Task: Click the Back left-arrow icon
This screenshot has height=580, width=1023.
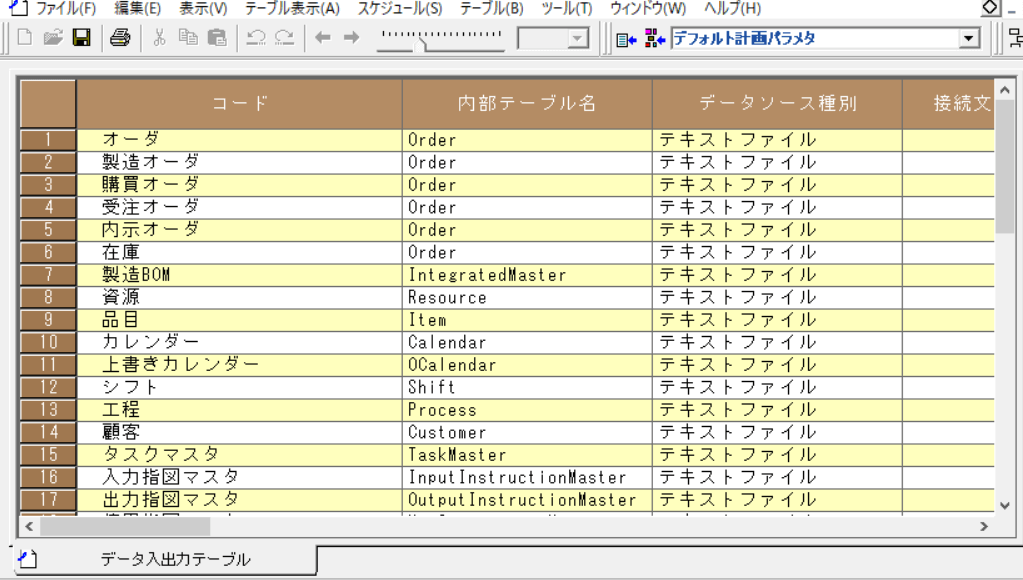Action: tap(323, 37)
